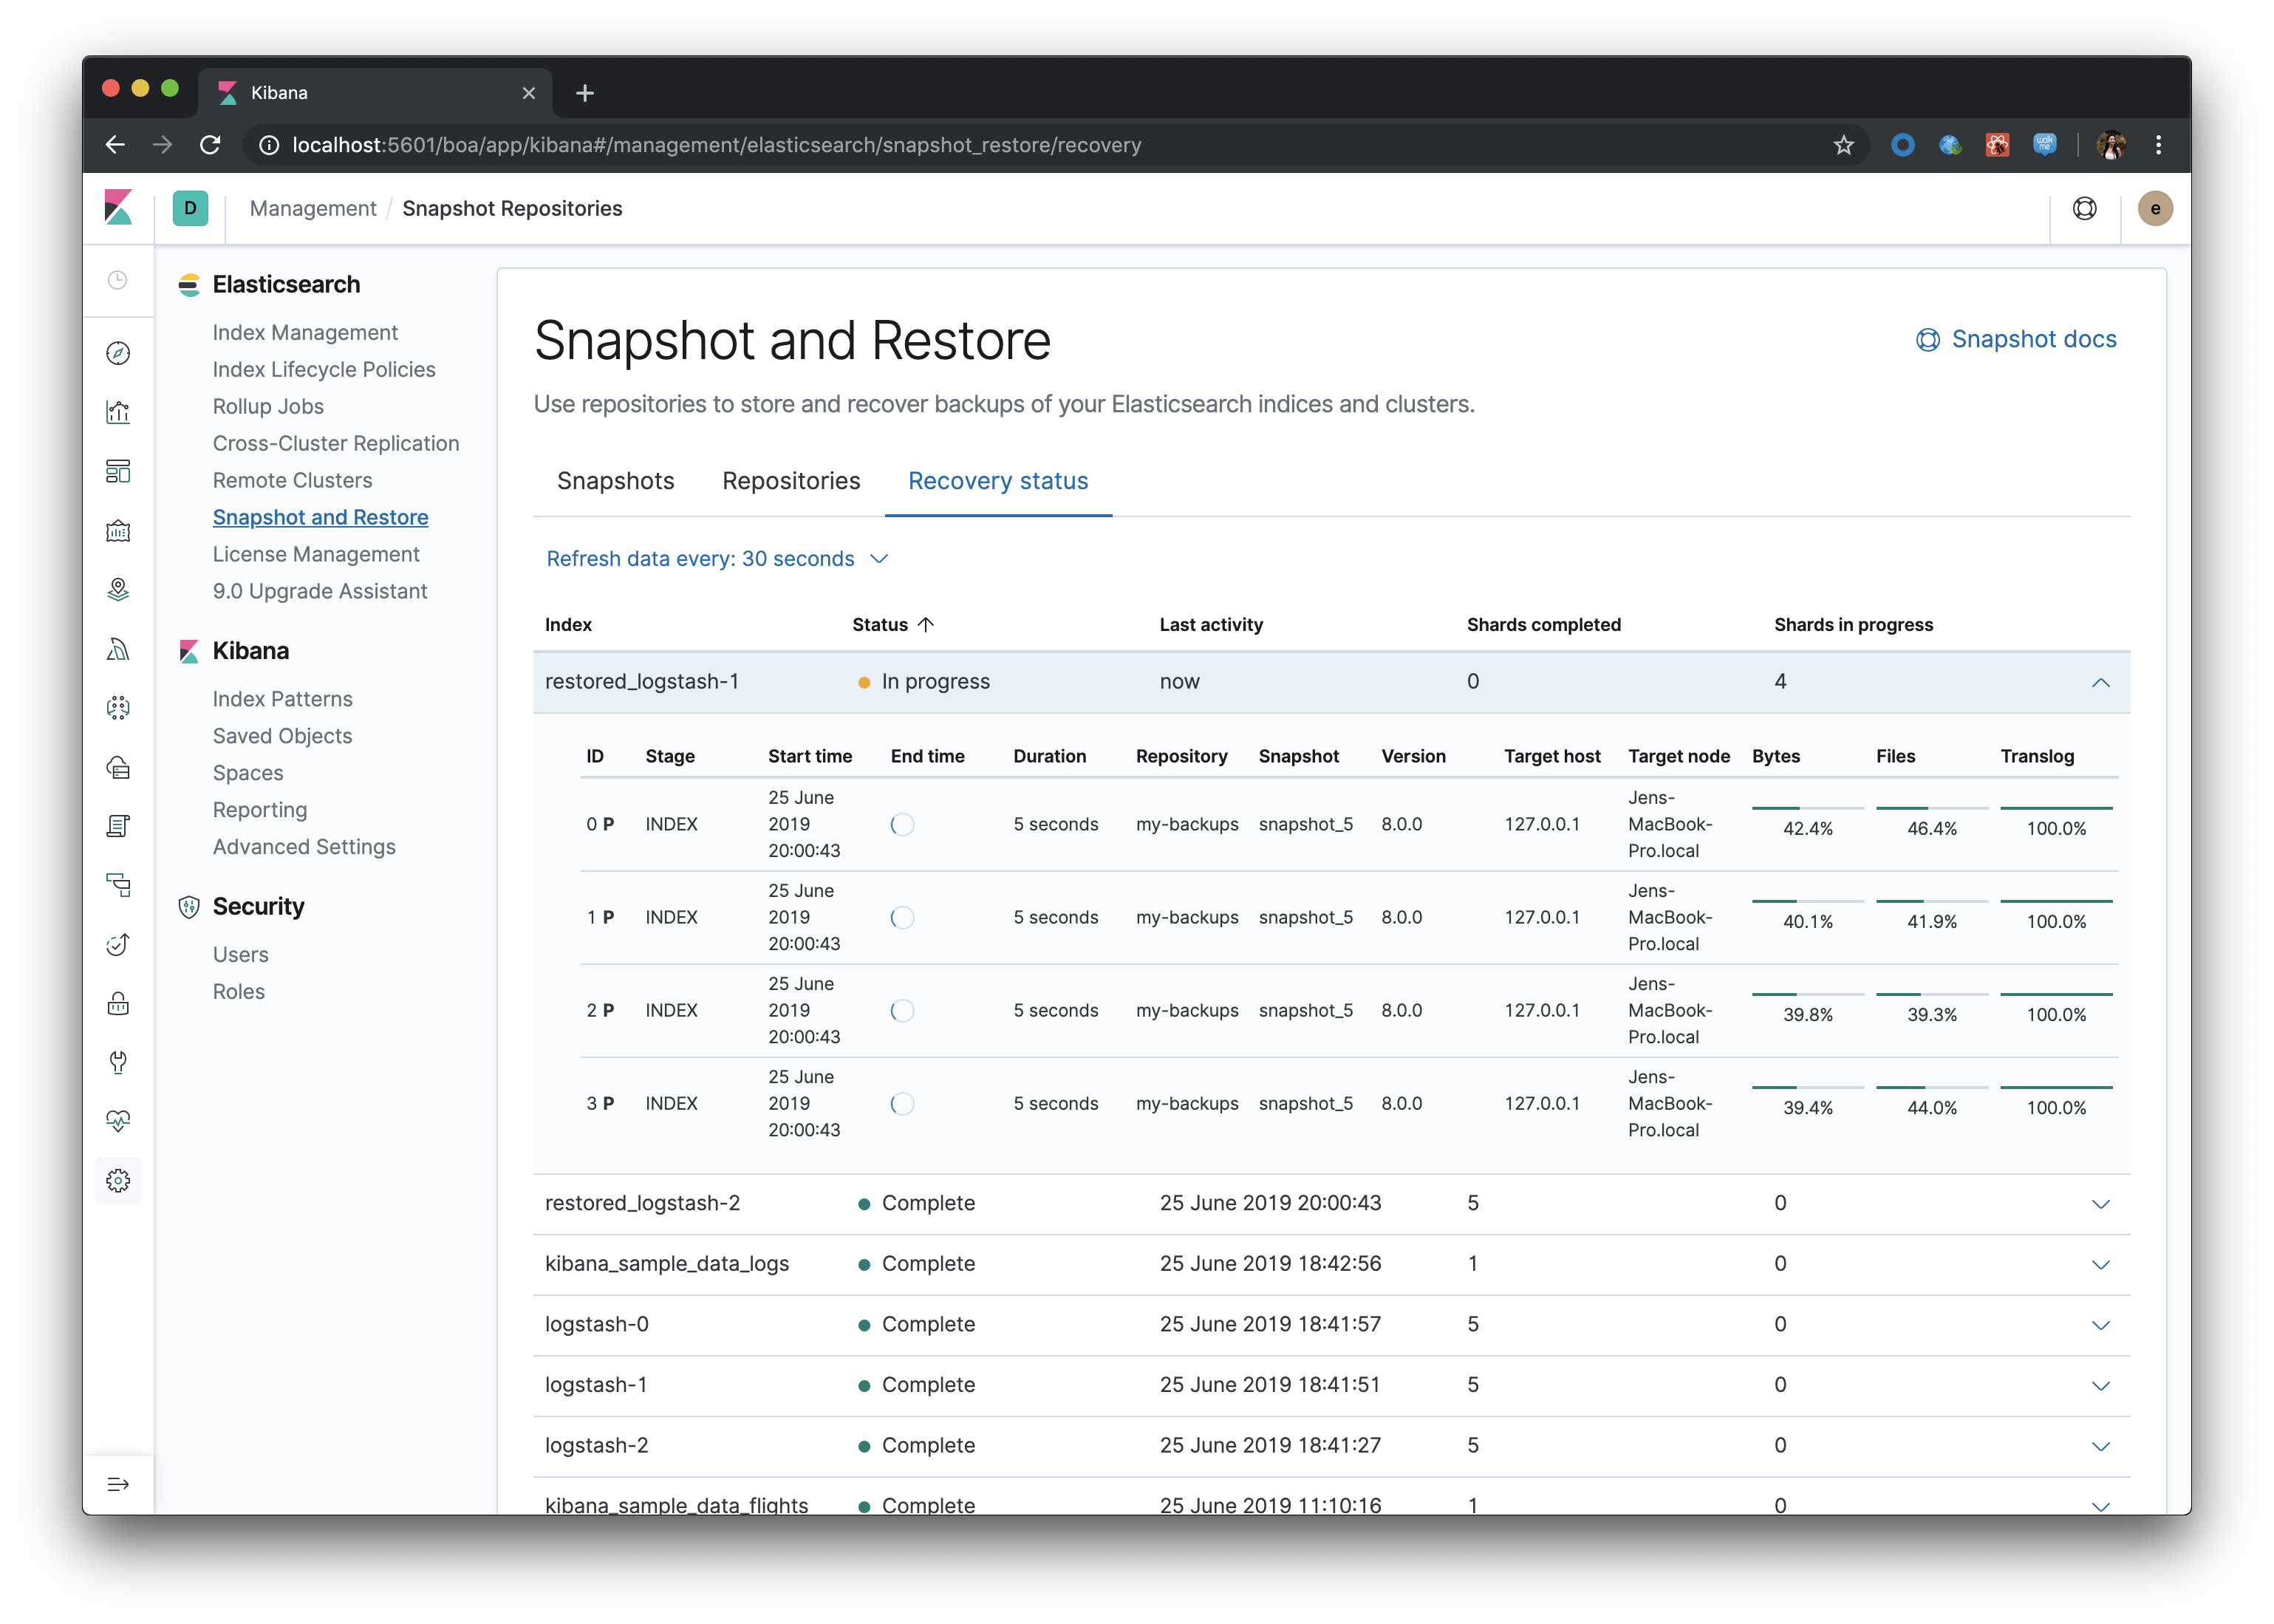Expand the side navigation menu icon
Screen dimensions: 2274x1624
coord(118,1484)
